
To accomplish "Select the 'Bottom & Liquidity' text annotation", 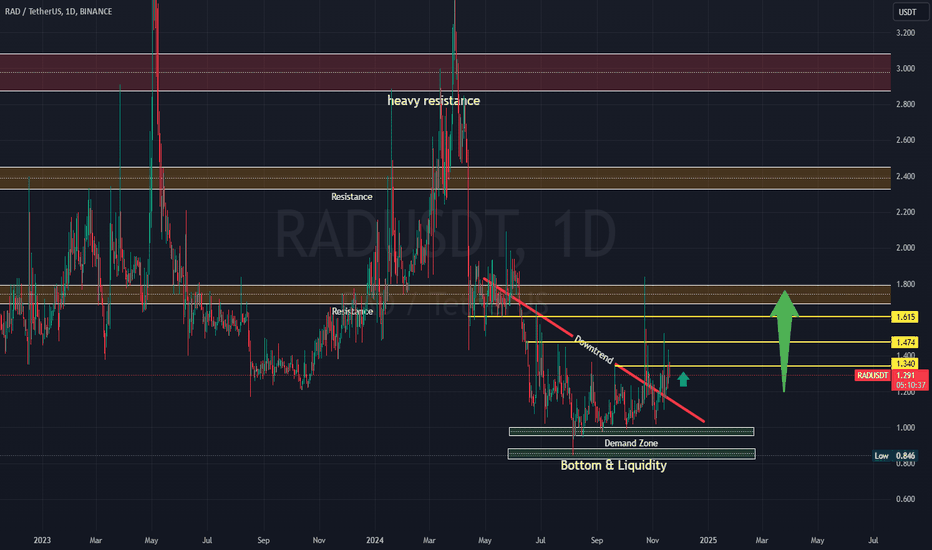I will coord(613,466).
